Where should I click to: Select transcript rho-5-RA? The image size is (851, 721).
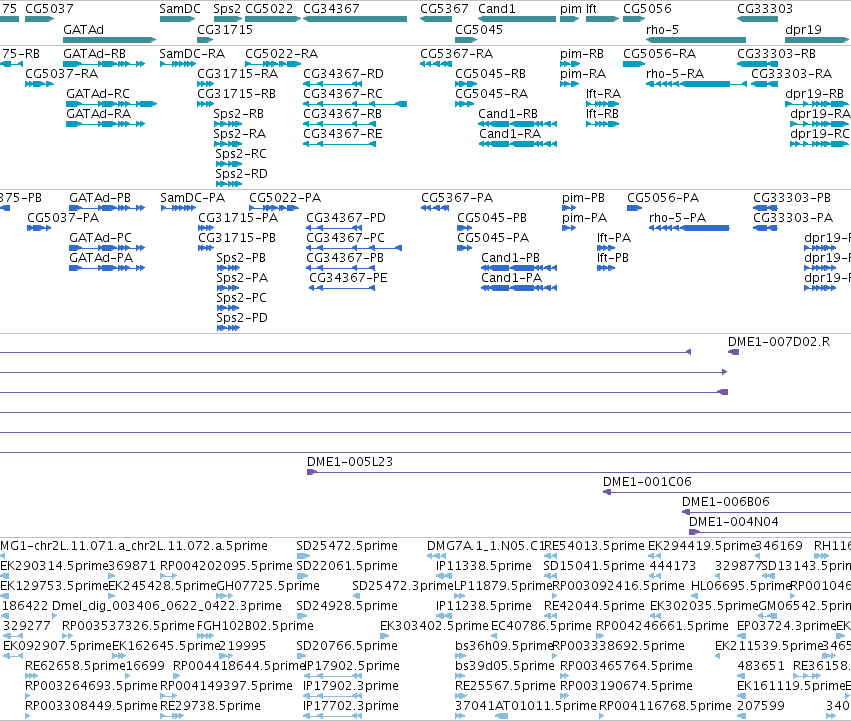tap(696, 84)
